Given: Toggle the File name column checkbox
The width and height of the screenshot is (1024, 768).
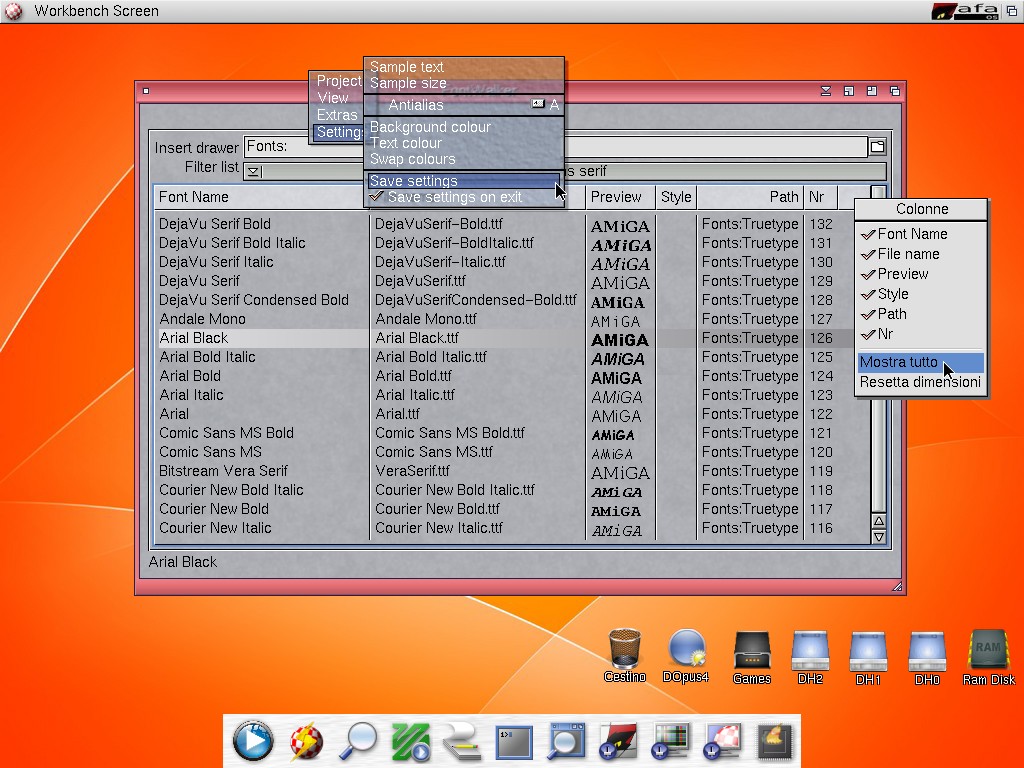Looking at the screenshot, I should (907, 254).
